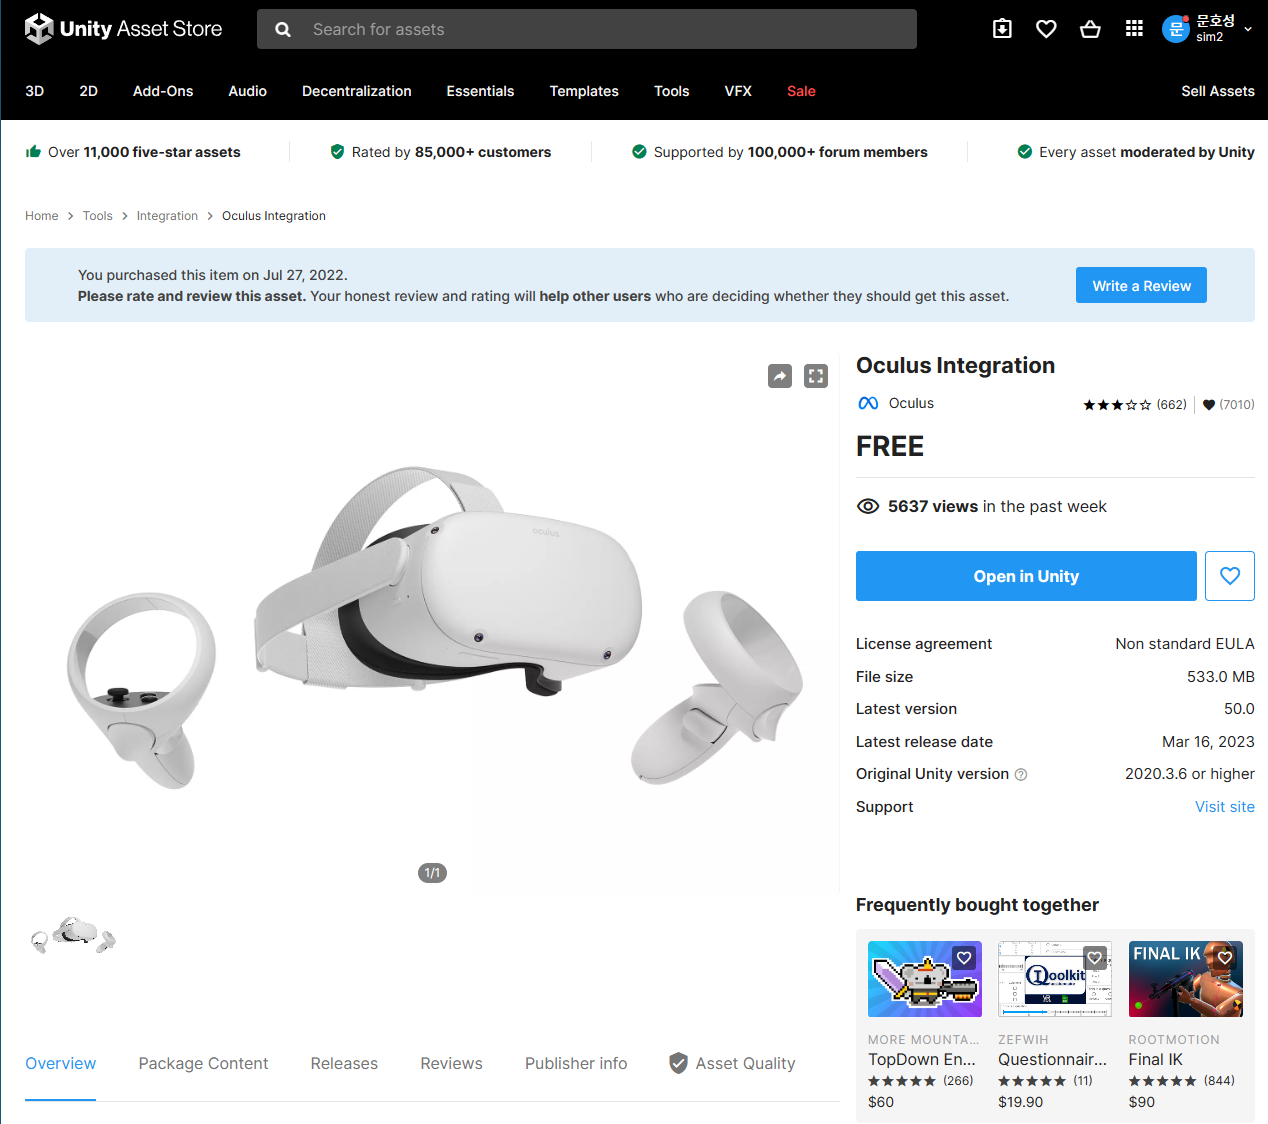
Task: Click the Visit site support link
Action: pyautogui.click(x=1225, y=807)
